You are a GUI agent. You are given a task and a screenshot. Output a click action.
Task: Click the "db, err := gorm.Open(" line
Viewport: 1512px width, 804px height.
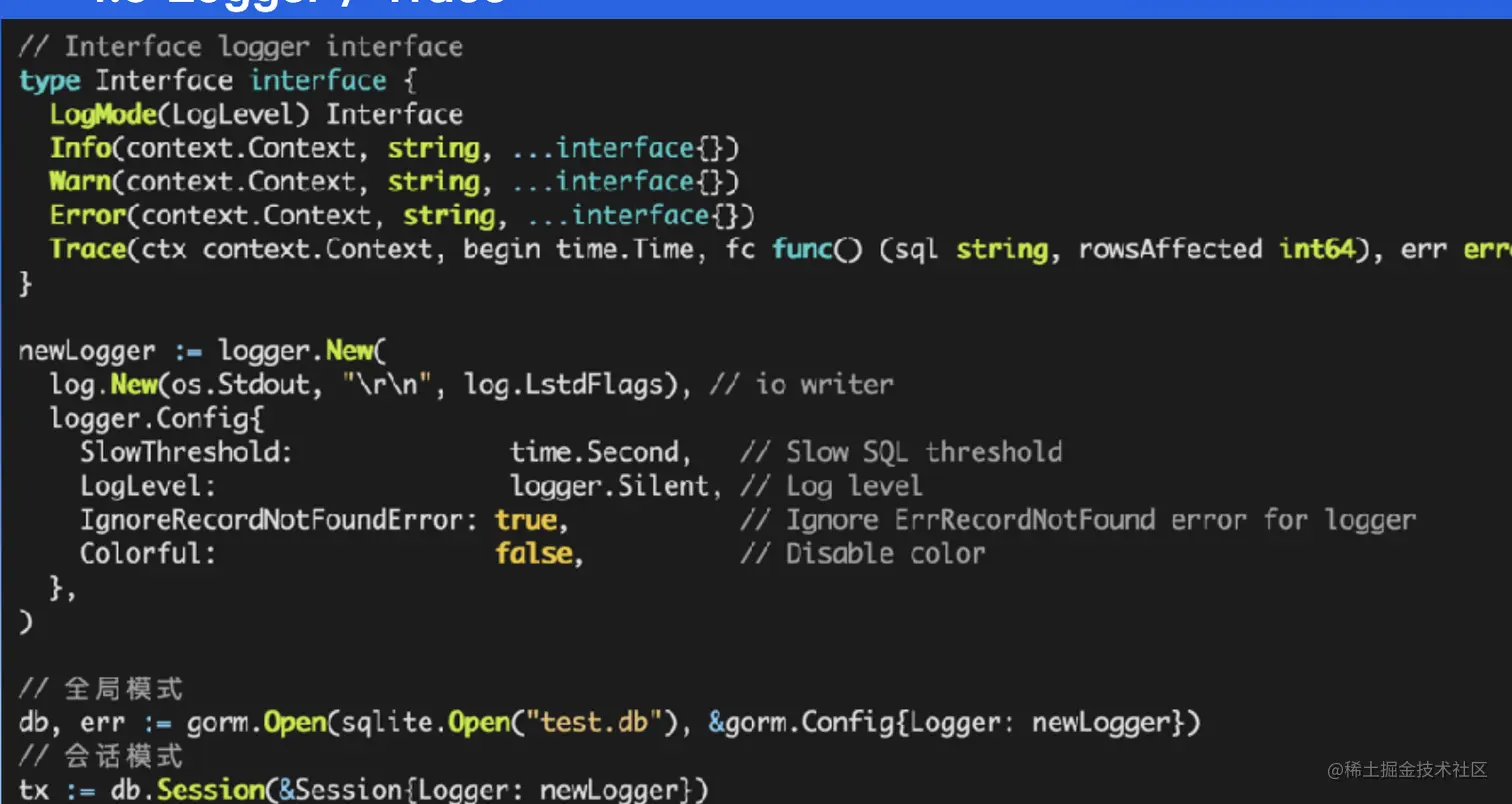coord(609,722)
